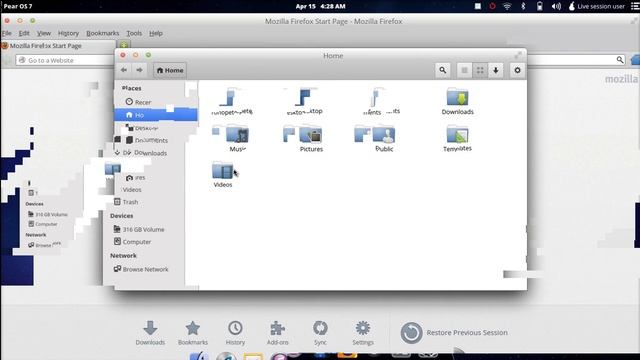Open the Music folder icon
This screenshot has width=640, height=360.
[238, 139]
